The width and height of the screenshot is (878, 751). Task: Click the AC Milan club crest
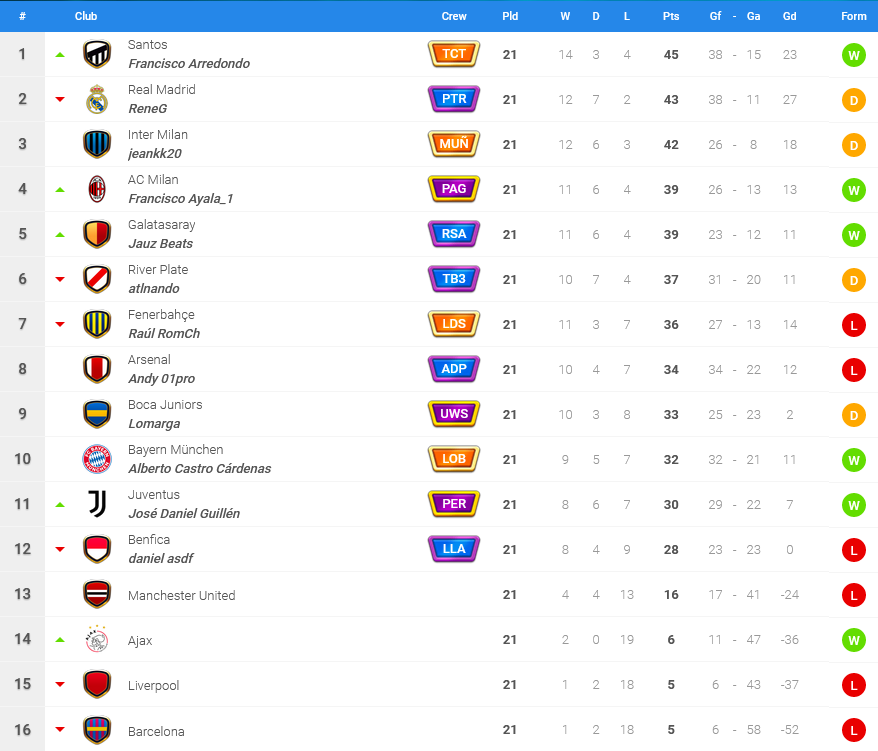click(97, 189)
